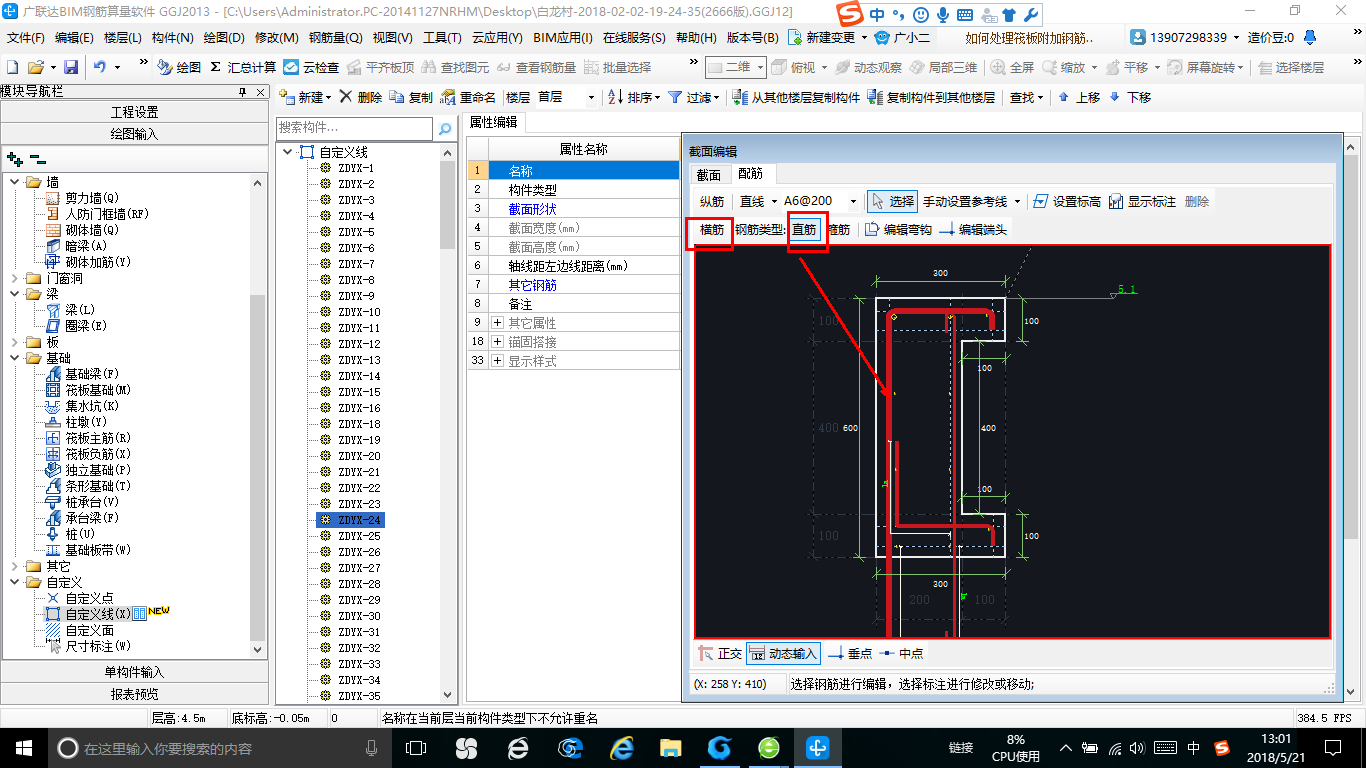Select 直筋 rebar type
Screen dimensions: 1366x768
[x=804, y=229]
